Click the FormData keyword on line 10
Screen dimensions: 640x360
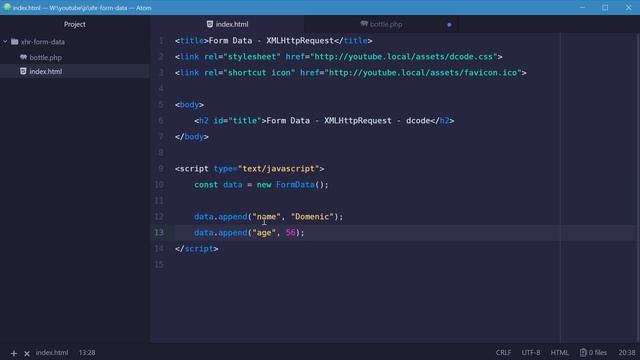(x=295, y=184)
